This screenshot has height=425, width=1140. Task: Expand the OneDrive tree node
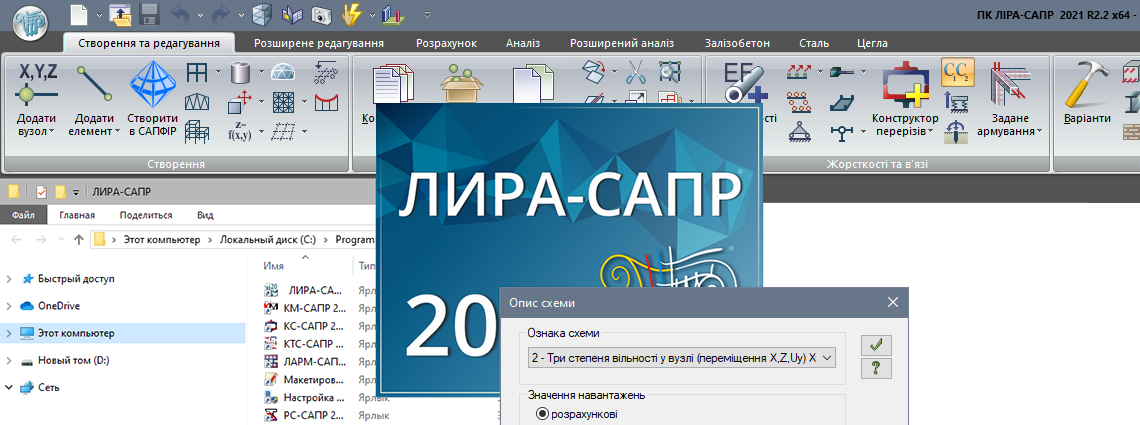tap(9, 306)
